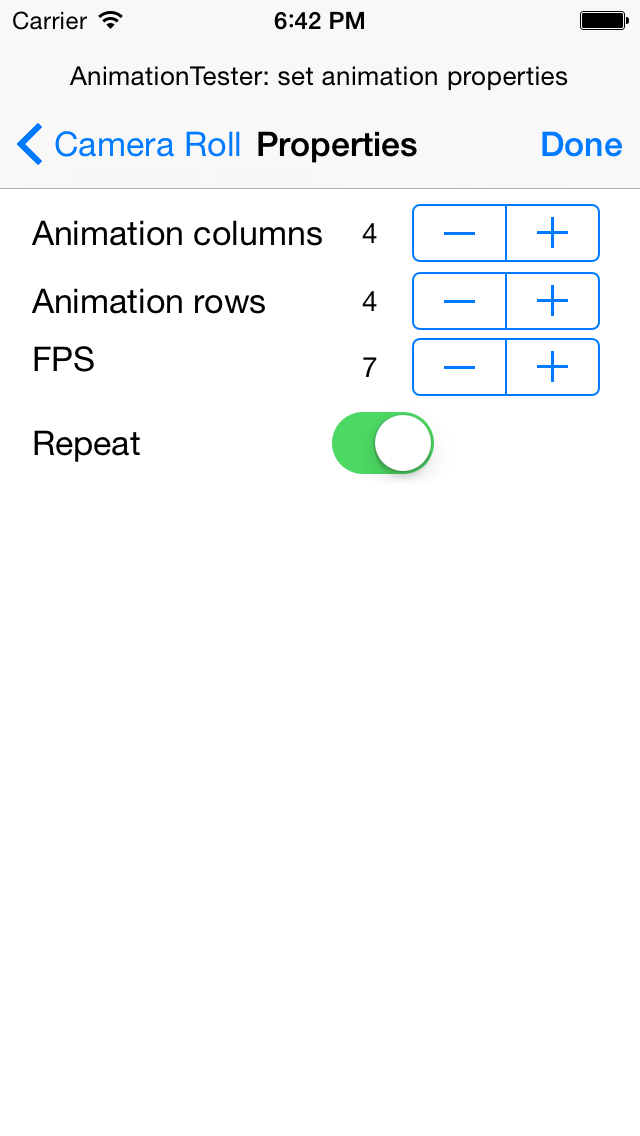The image size is (640, 1136).
Task: Tap the battery icon in status bar
Action: click(x=604, y=19)
